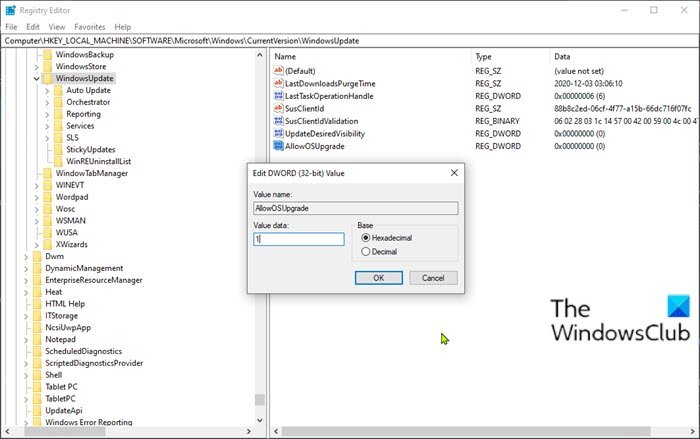Click the ScriptedDiagnosticsProvider key
This screenshot has height=439, width=700.
pos(94,363)
